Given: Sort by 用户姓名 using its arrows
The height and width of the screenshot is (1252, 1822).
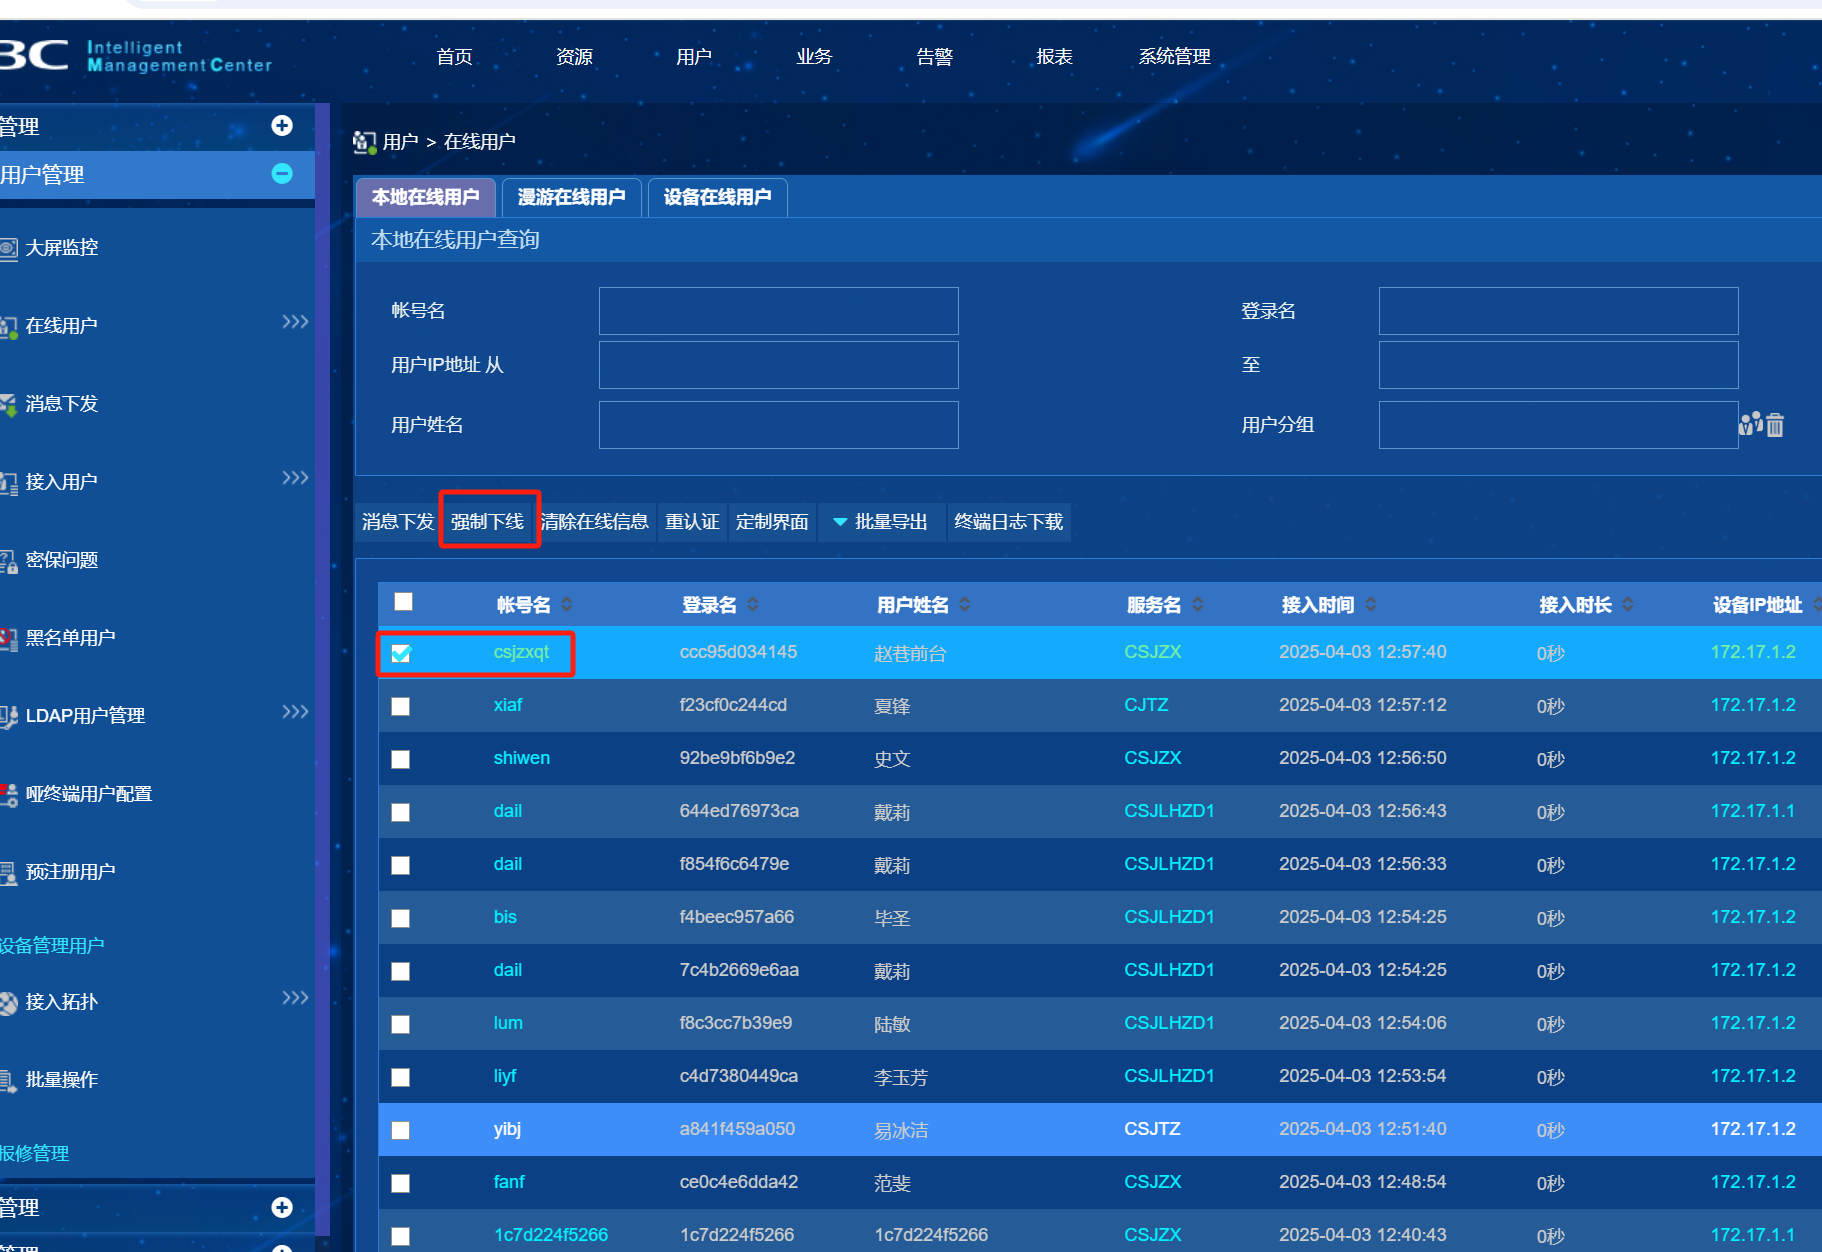Looking at the screenshot, I should pyautogui.click(x=965, y=604).
